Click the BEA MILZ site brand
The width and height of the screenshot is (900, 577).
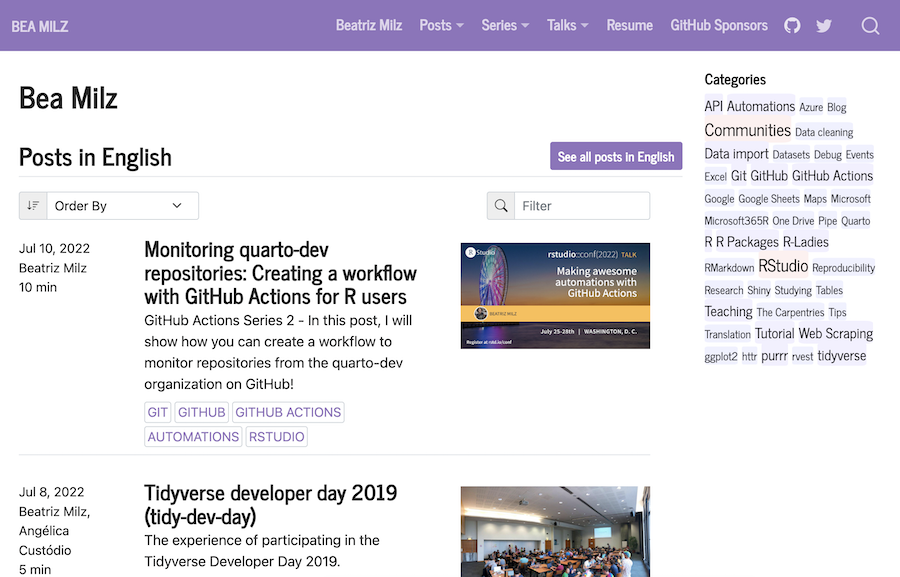click(40, 26)
